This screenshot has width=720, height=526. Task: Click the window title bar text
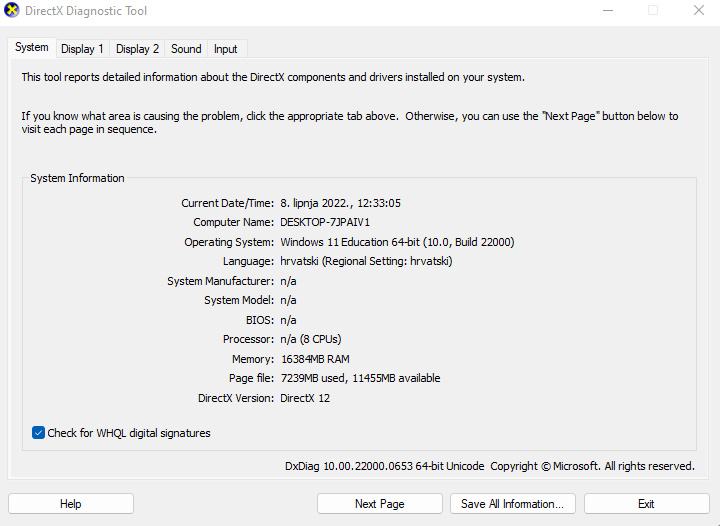[x=86, y=11]
